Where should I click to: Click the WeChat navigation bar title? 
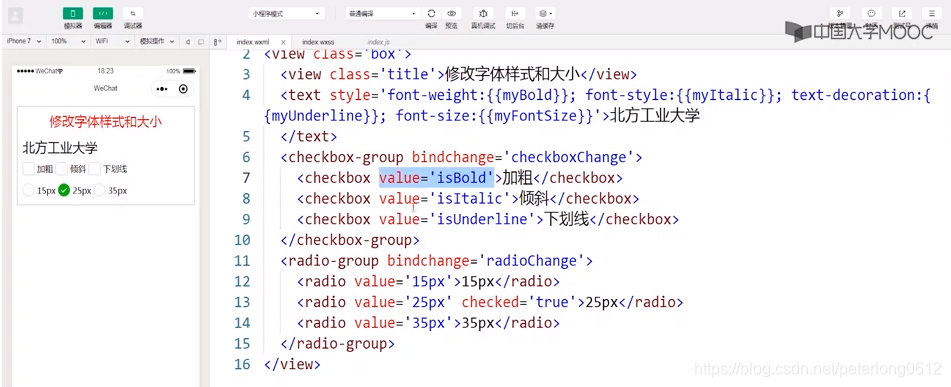(106, 89)
